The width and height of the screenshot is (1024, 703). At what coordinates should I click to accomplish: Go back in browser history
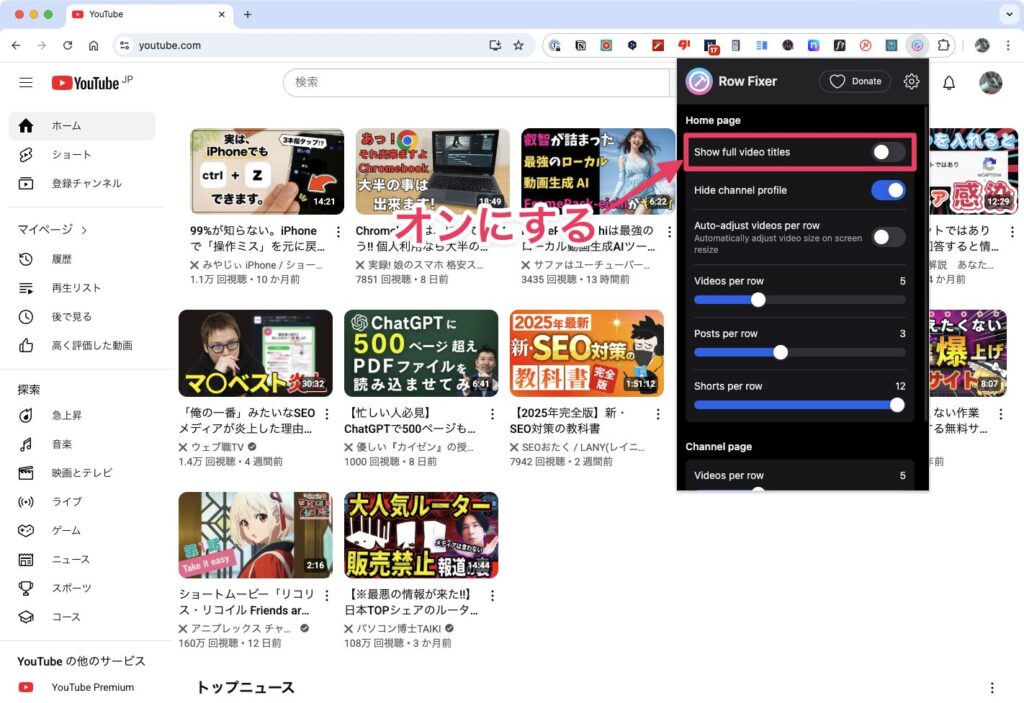click(x=16, y=45)
